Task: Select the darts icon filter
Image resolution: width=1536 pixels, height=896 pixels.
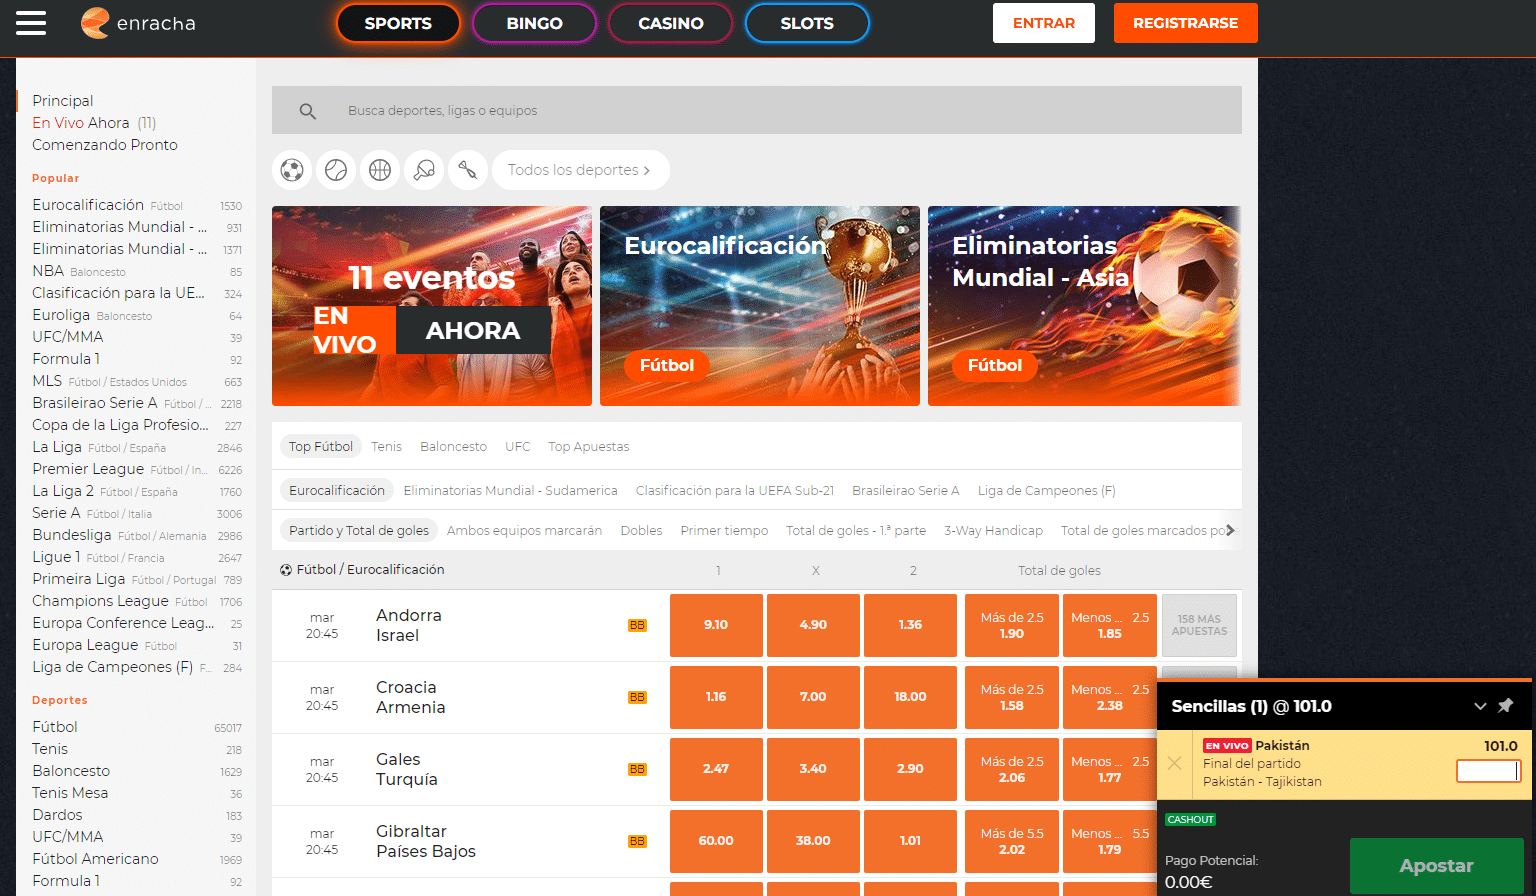Action: [x=468, y=170]
